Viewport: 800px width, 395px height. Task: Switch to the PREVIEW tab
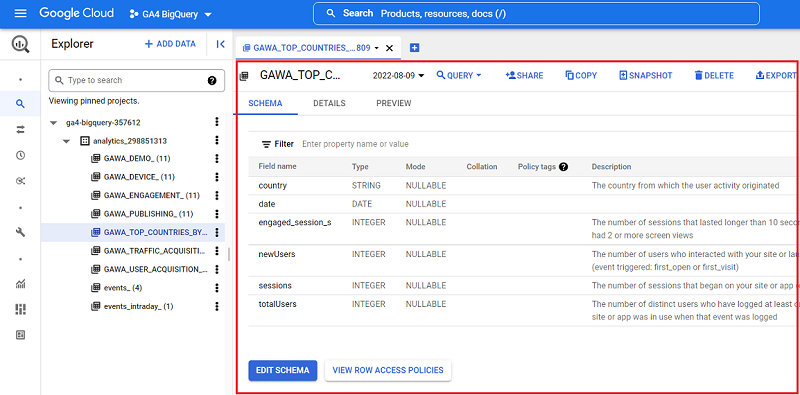[x=393, y=103]
